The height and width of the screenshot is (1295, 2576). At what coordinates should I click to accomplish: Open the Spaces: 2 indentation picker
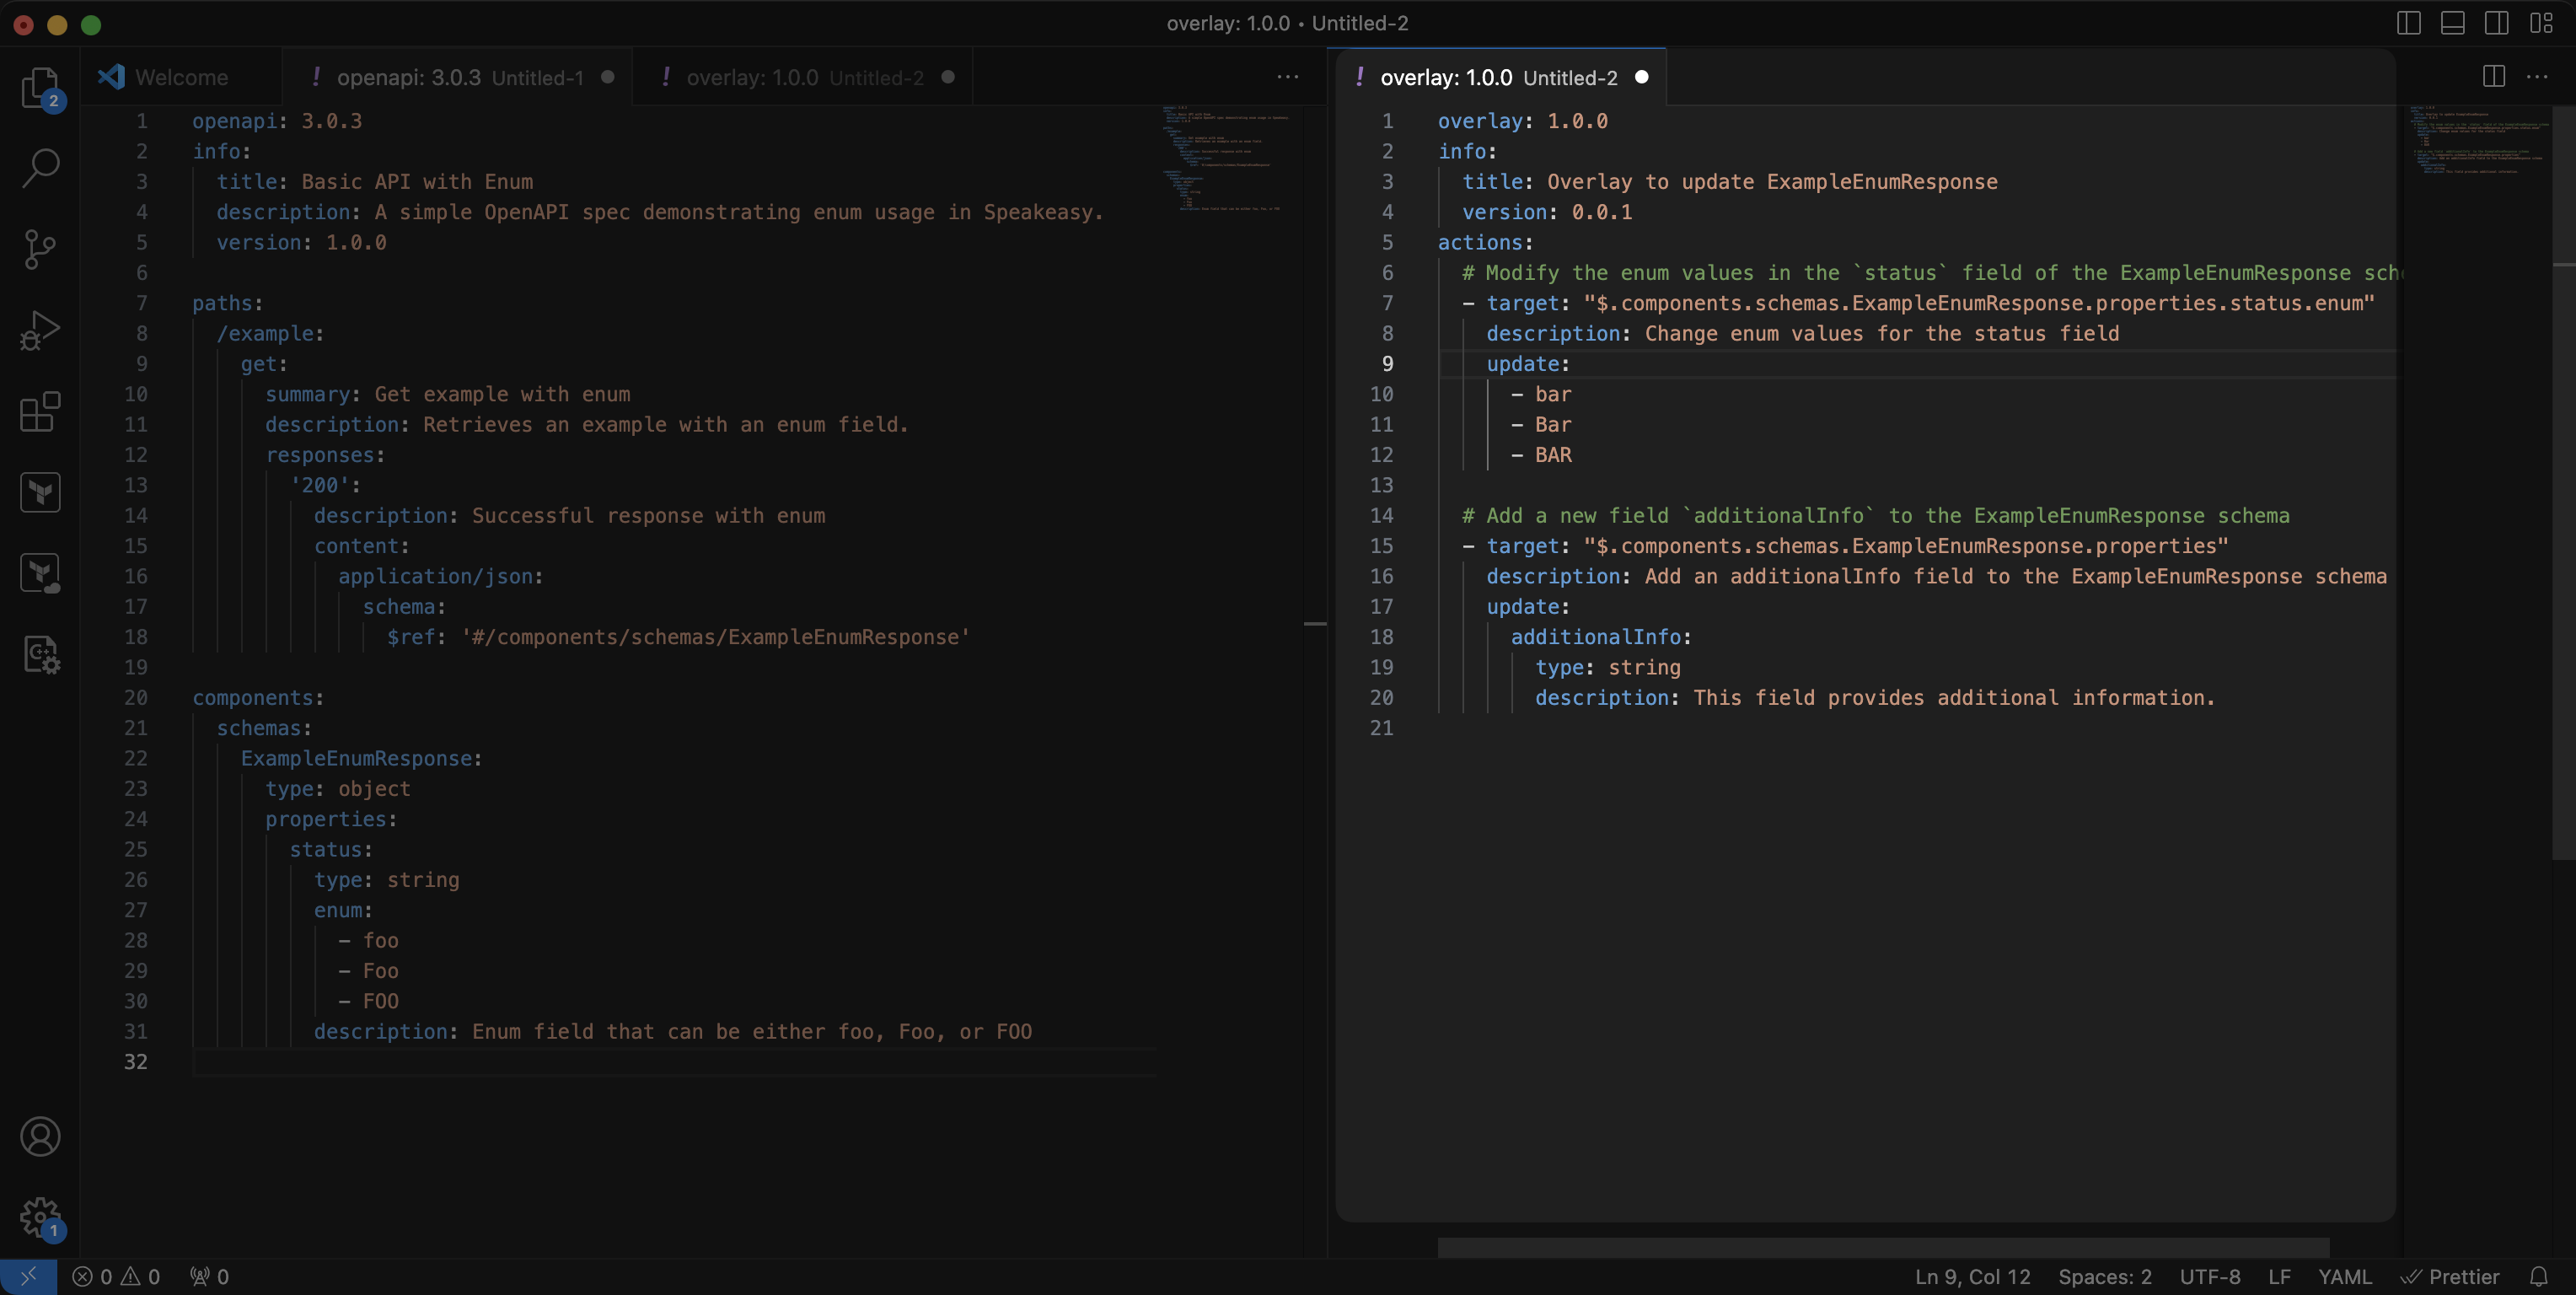point(2104,1276)
